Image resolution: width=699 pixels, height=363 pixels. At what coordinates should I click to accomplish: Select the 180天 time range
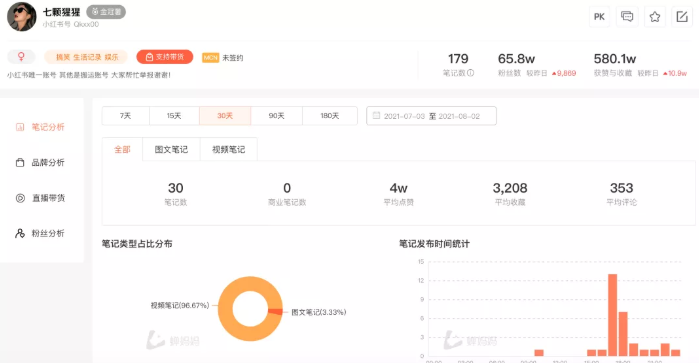(x=330, y=116)
